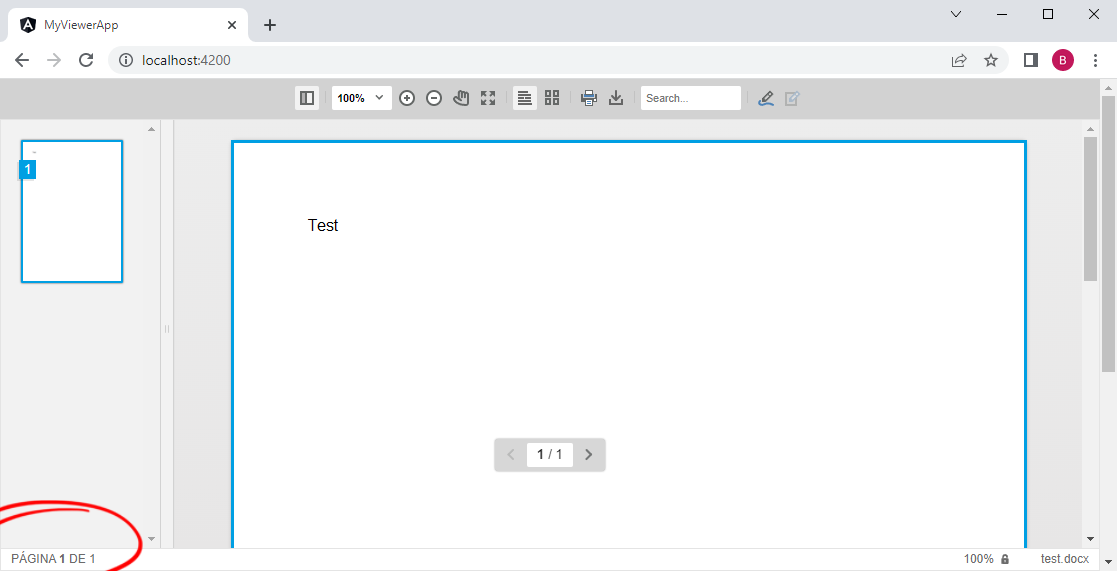Switch to continuous page layout
This screenshot has width=1117, height=571.
coord(525,98)
